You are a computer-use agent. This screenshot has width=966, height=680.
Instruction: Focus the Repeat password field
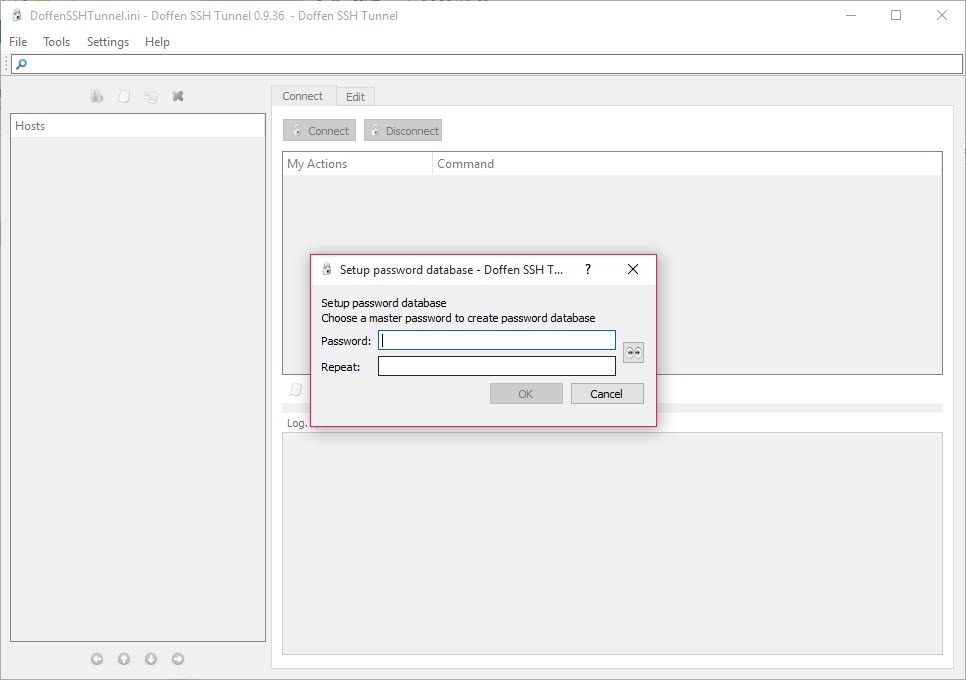point(497,366)
